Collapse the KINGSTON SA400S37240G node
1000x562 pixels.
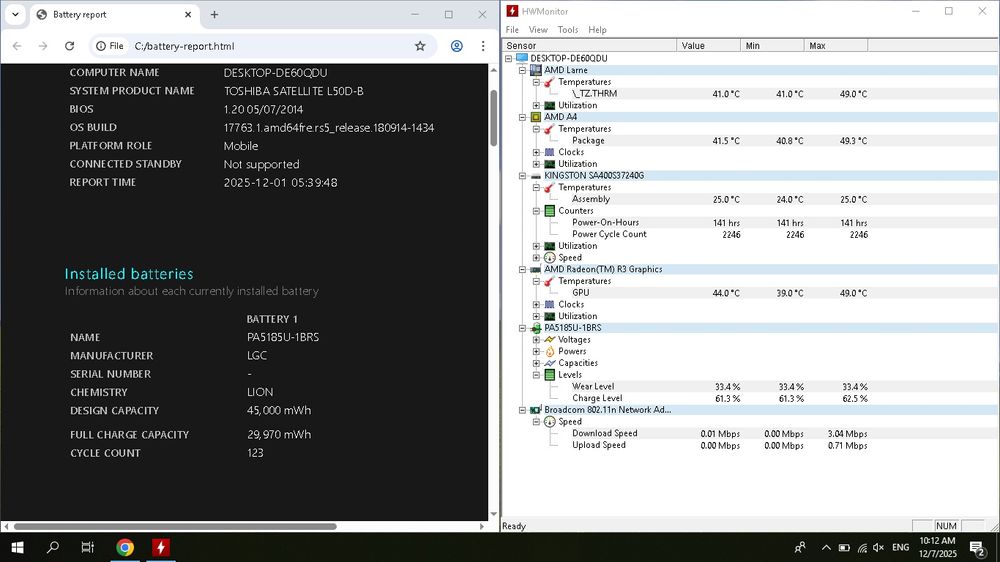522,175
